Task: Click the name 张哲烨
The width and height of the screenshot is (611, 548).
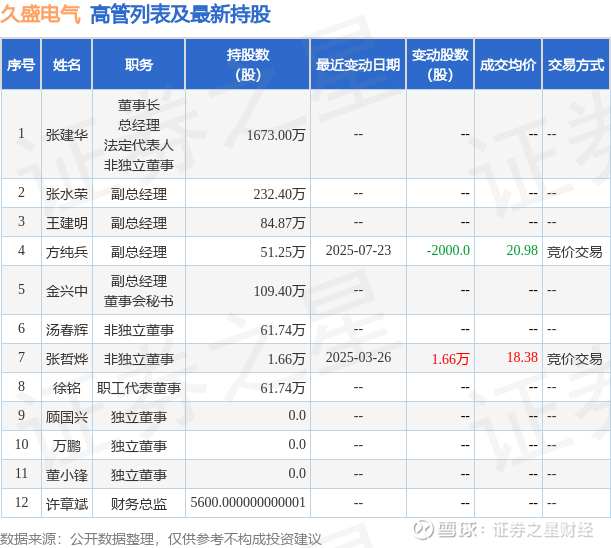Action: [x=67, y=359]
